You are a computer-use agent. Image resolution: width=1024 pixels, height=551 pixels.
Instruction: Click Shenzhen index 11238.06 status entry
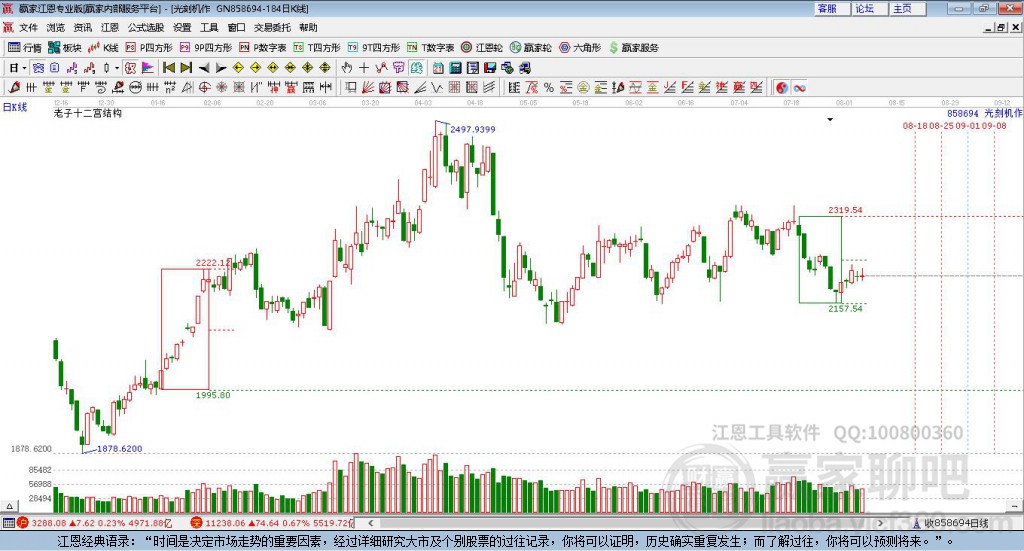[272, 523]
